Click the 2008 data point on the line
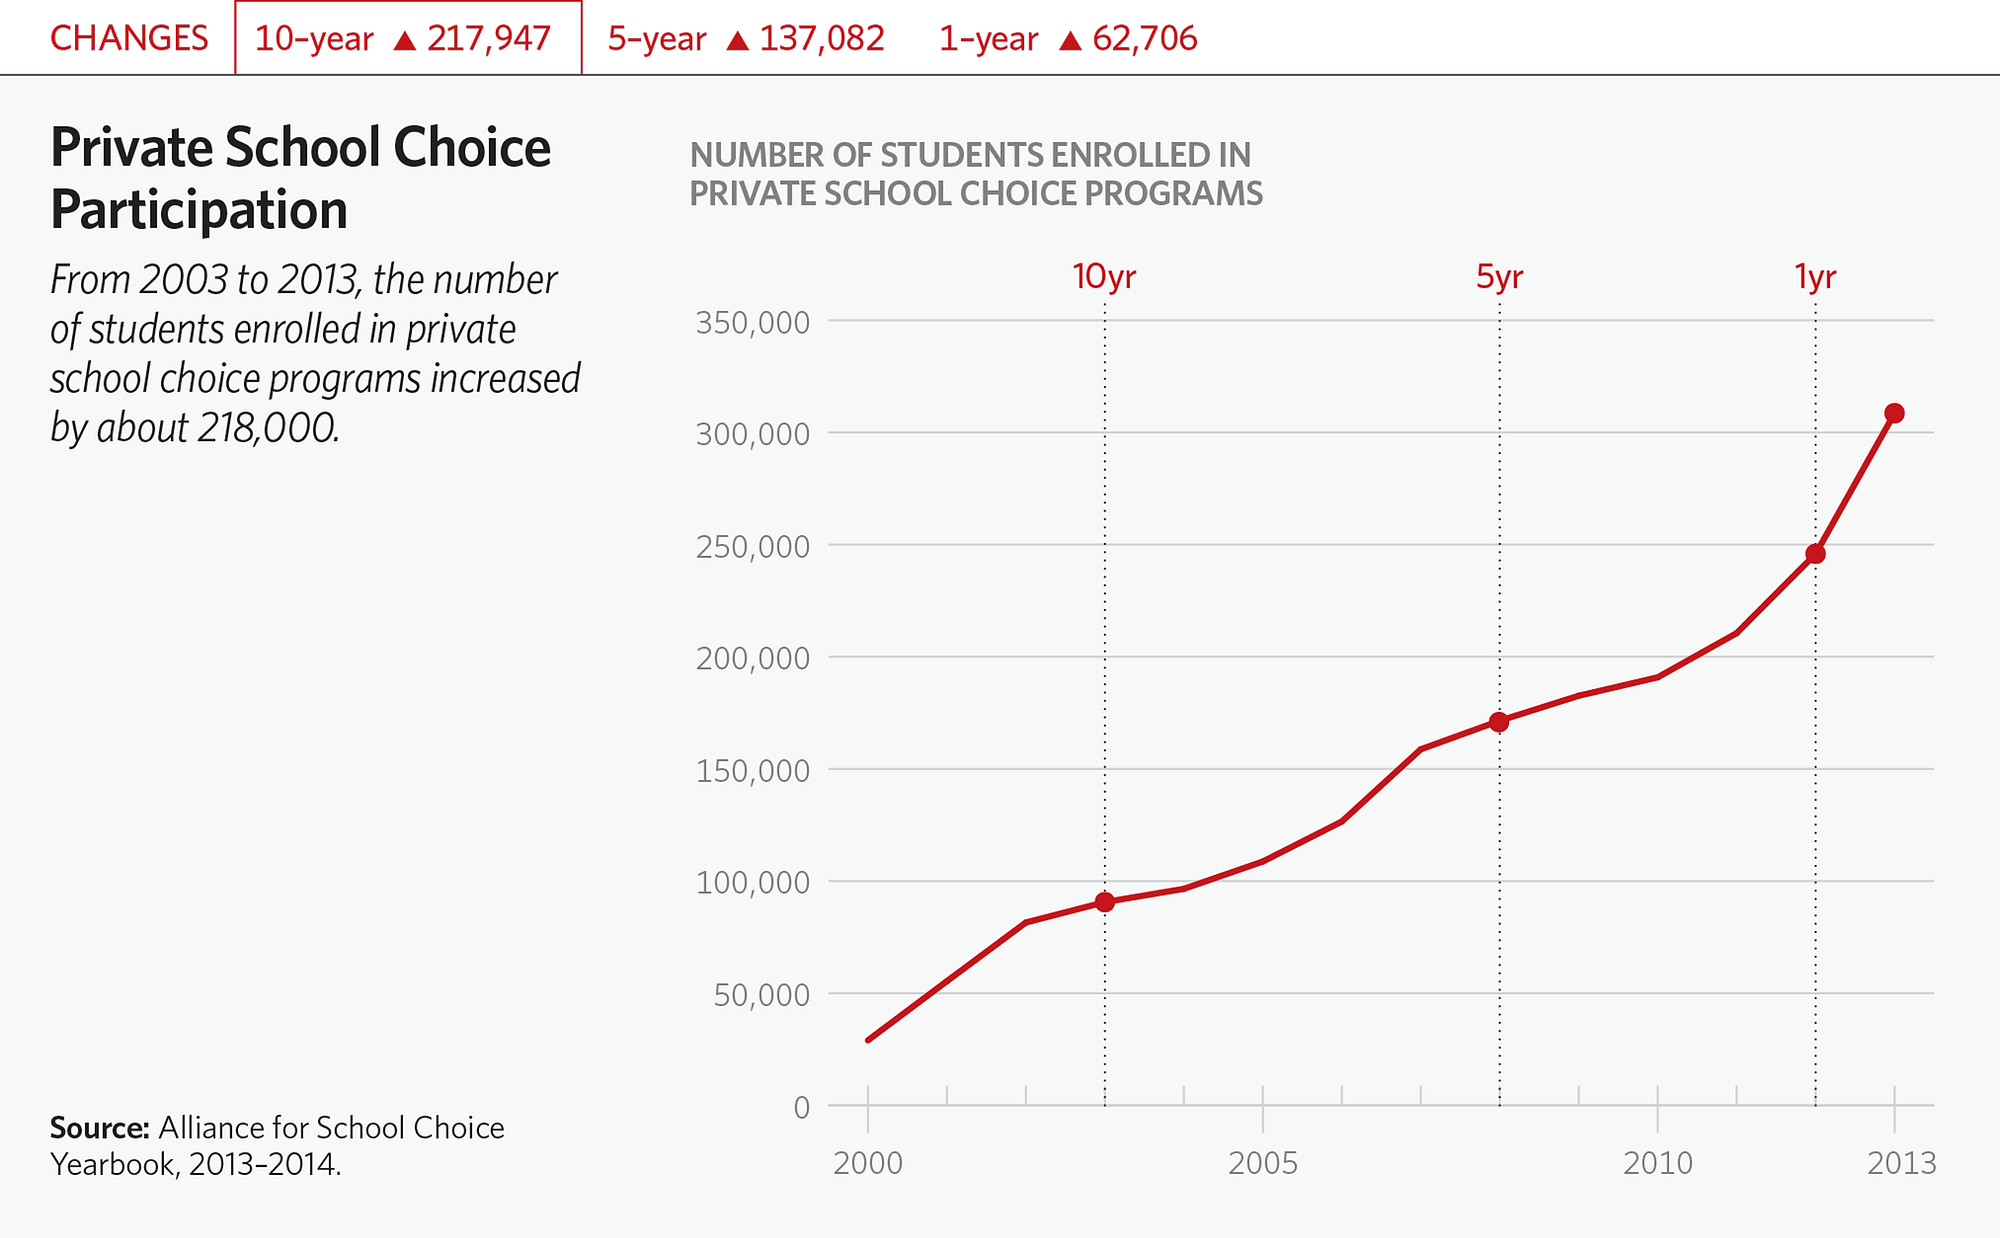Screen dimensions: 2000x1238 click(1499, 722)
